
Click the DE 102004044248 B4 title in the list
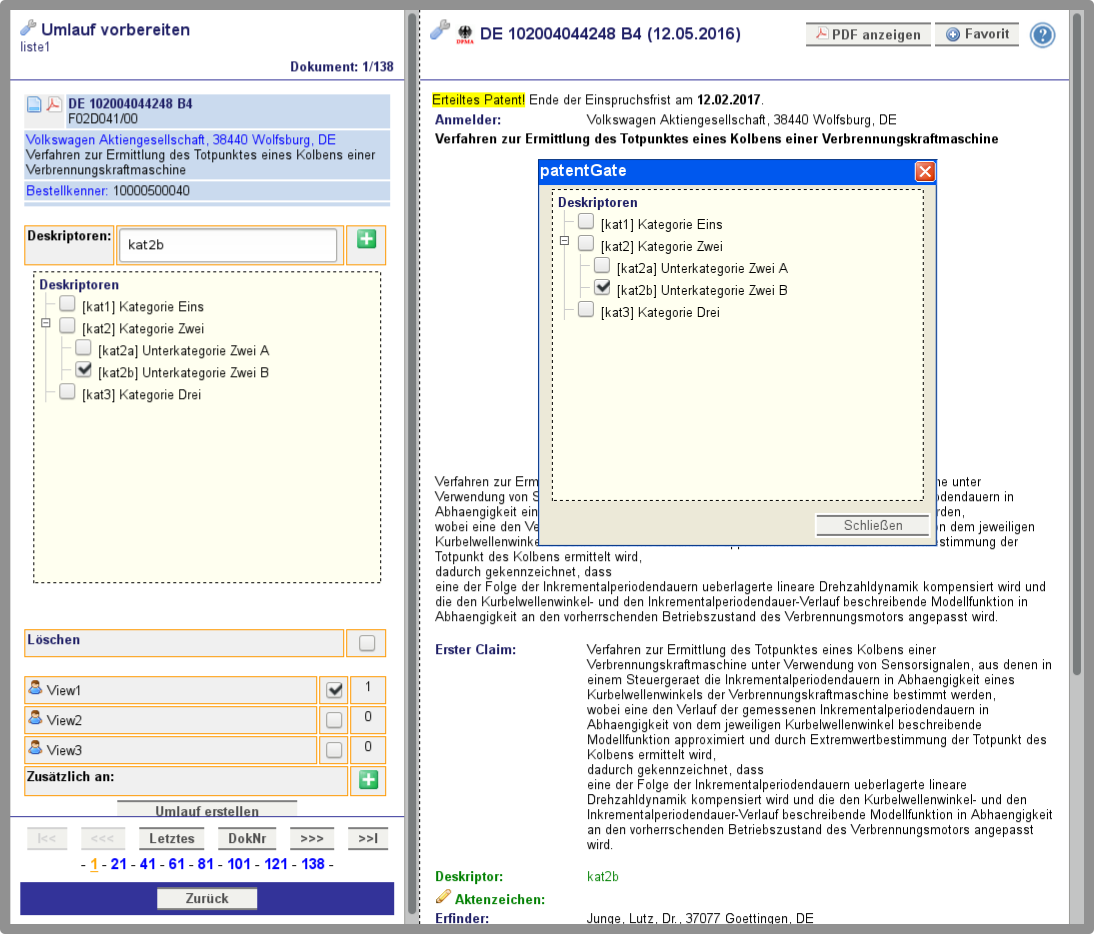[x=130, y=103]
